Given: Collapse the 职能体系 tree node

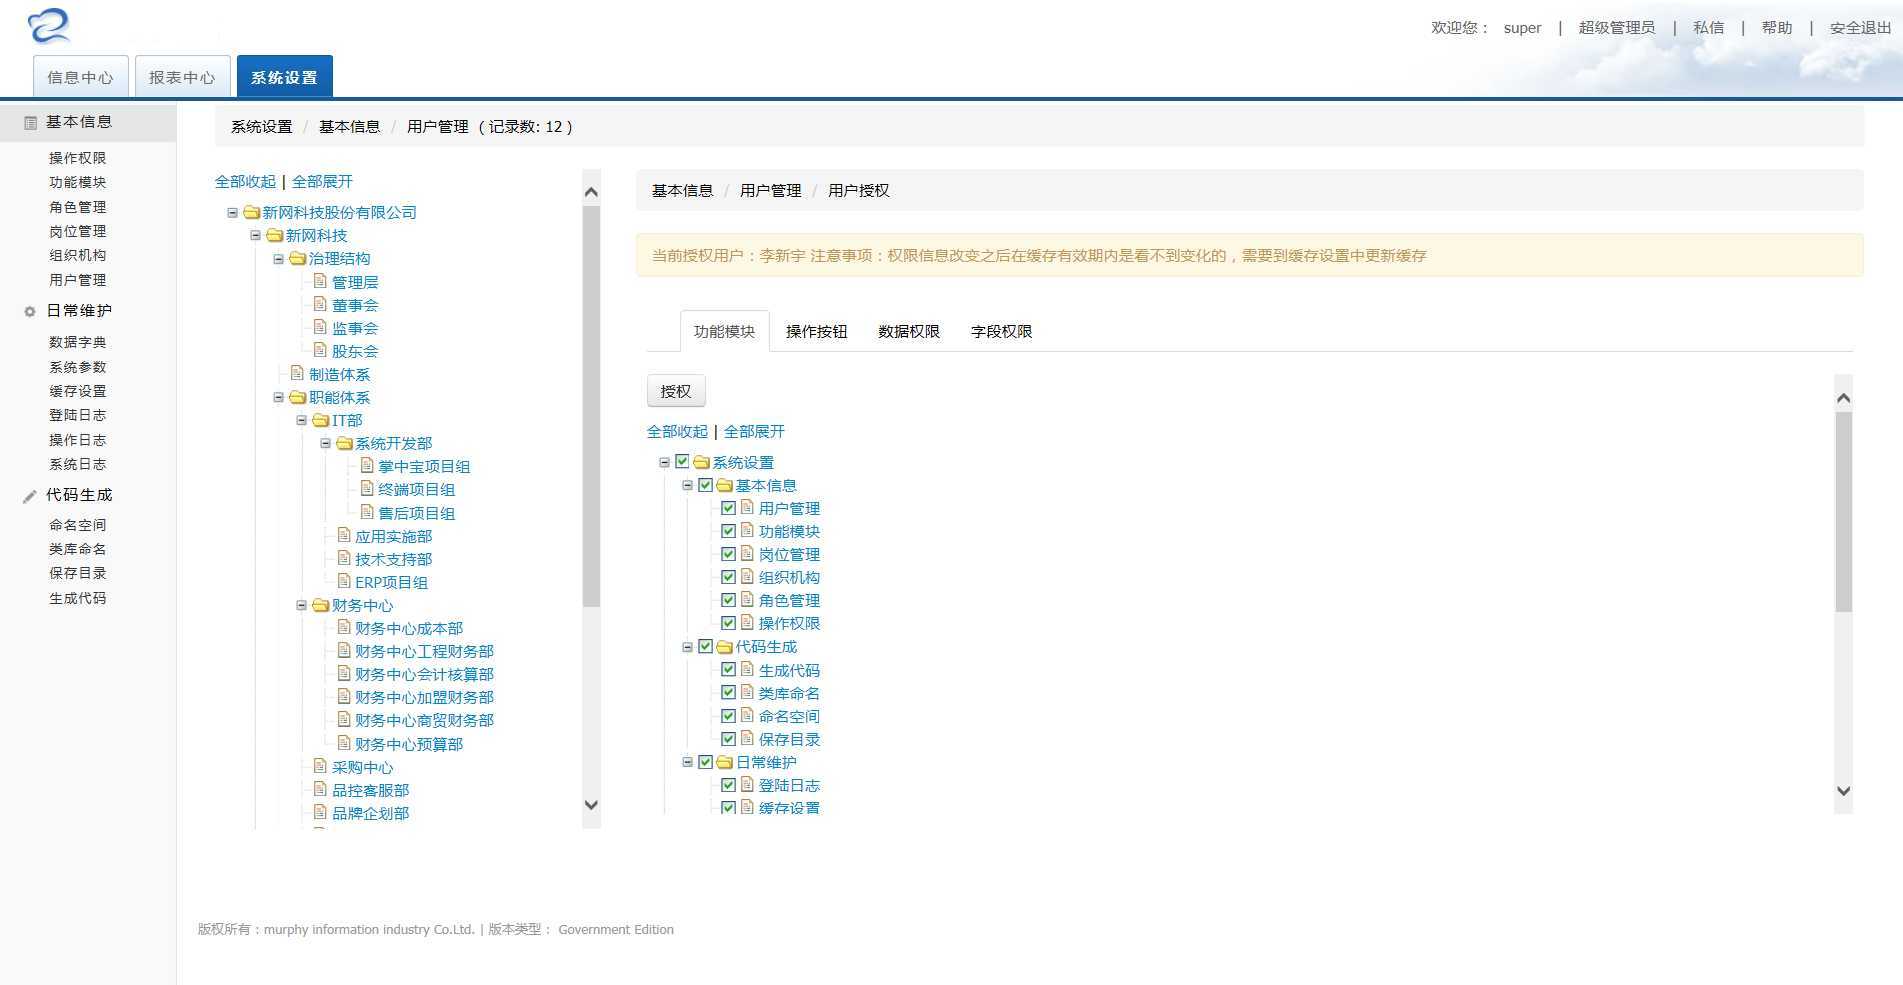Looking at the screenshot, I should point(278,397).
